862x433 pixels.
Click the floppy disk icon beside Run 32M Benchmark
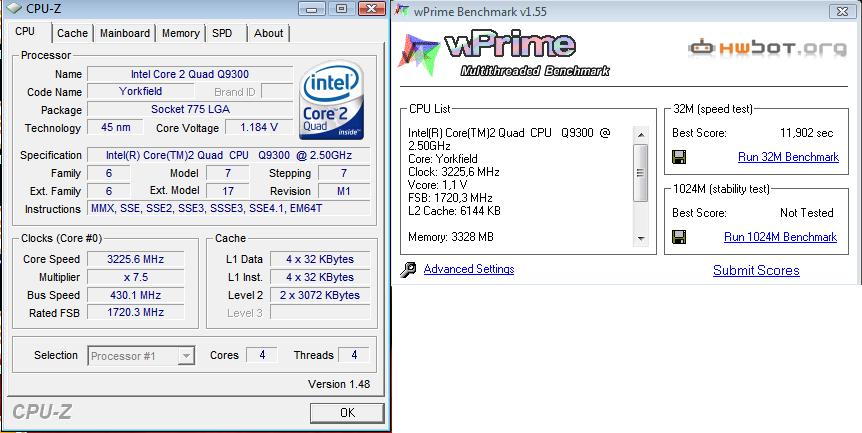[679, 157]
